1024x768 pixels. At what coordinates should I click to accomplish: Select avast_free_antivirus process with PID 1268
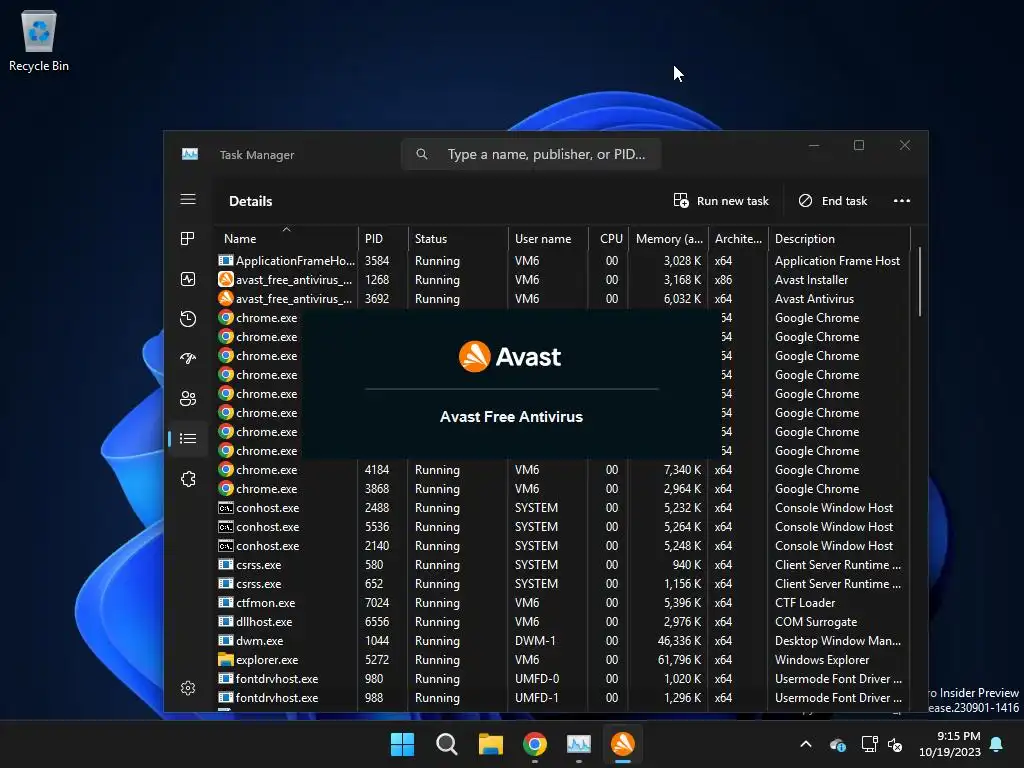coord(562,280)
